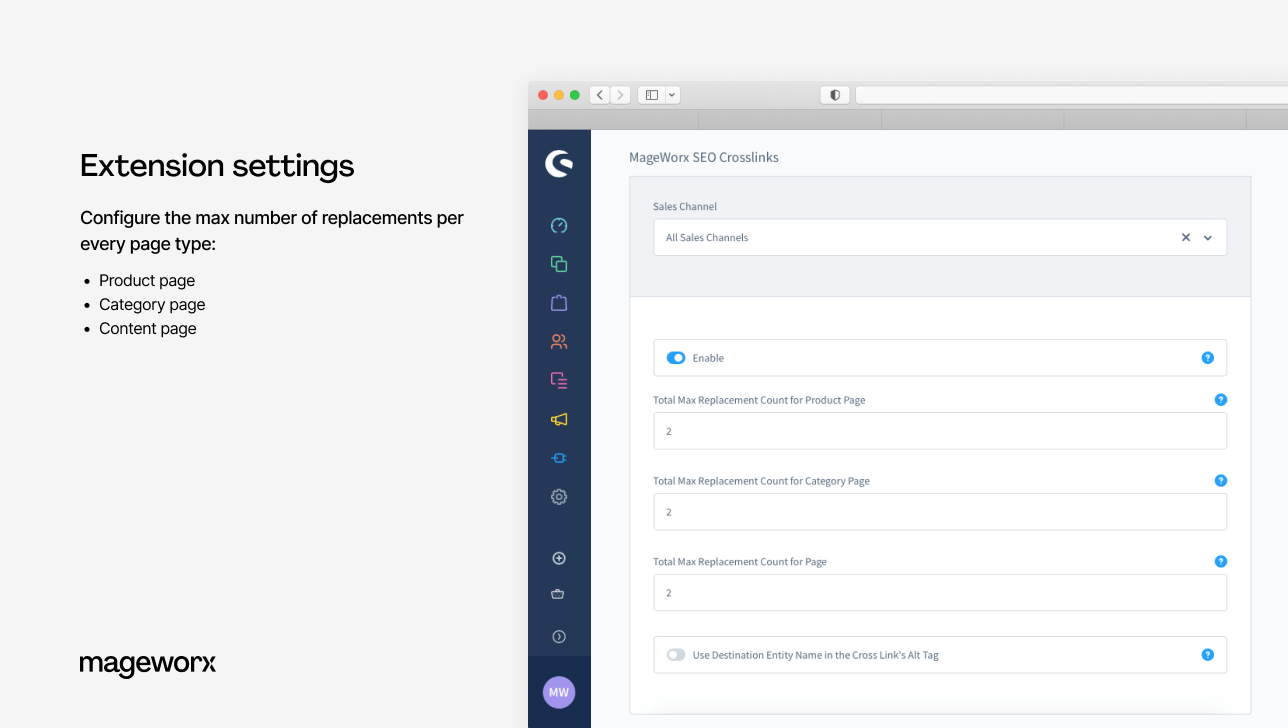The height and width of the screenshot is (728, 1288).
Task: Open the Catalogues icon in sidebar
Action: click(x=559, y=264)
